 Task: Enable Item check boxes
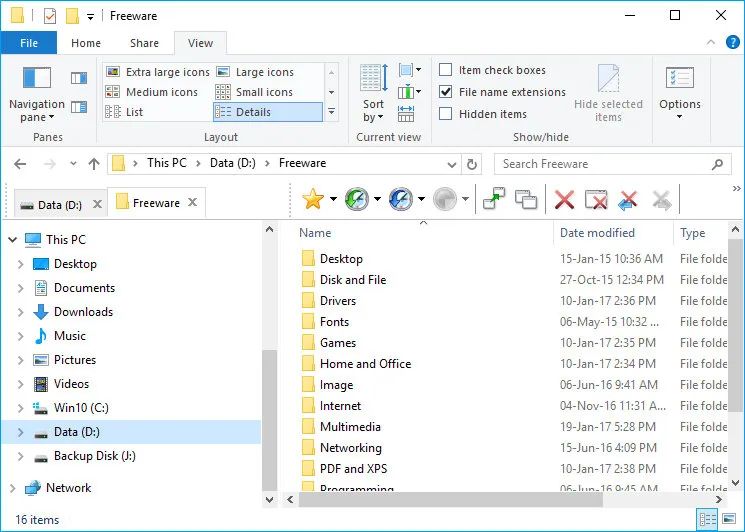pos(446,70)
